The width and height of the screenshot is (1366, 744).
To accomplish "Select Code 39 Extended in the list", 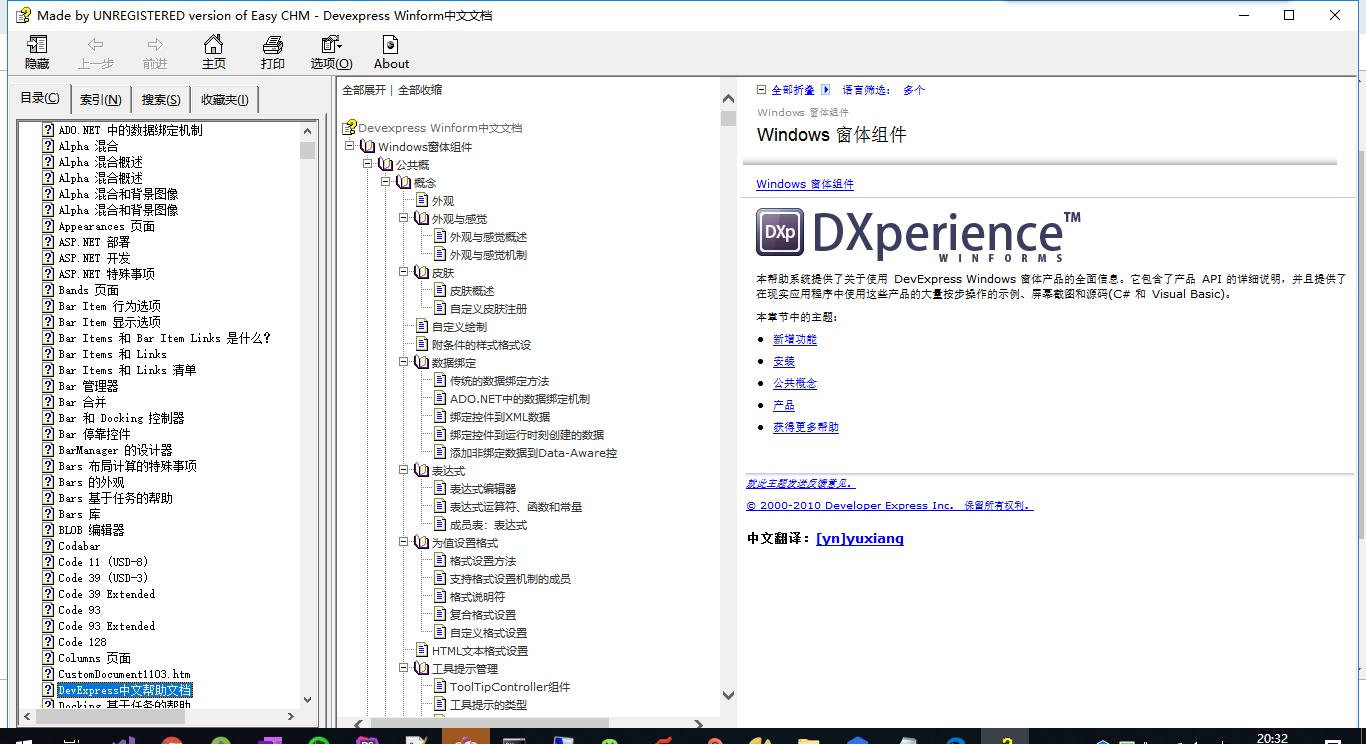I will (107, 594).
